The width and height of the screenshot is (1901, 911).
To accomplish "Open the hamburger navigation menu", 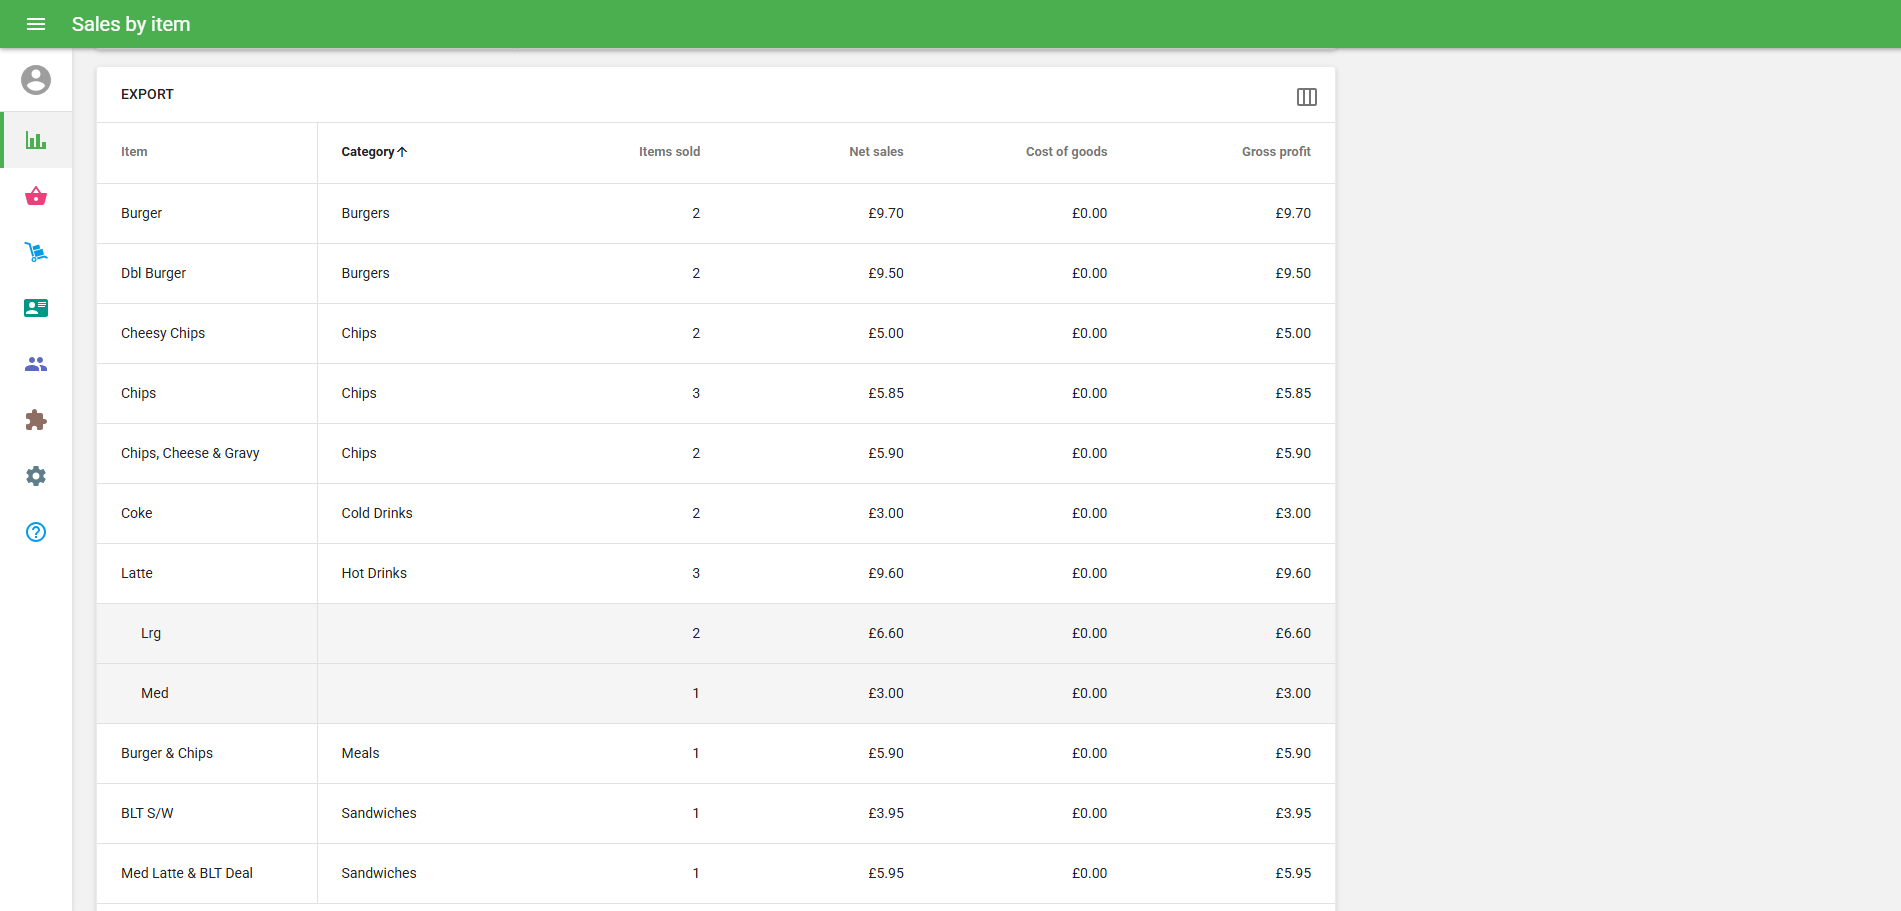I will click(36, 24).
